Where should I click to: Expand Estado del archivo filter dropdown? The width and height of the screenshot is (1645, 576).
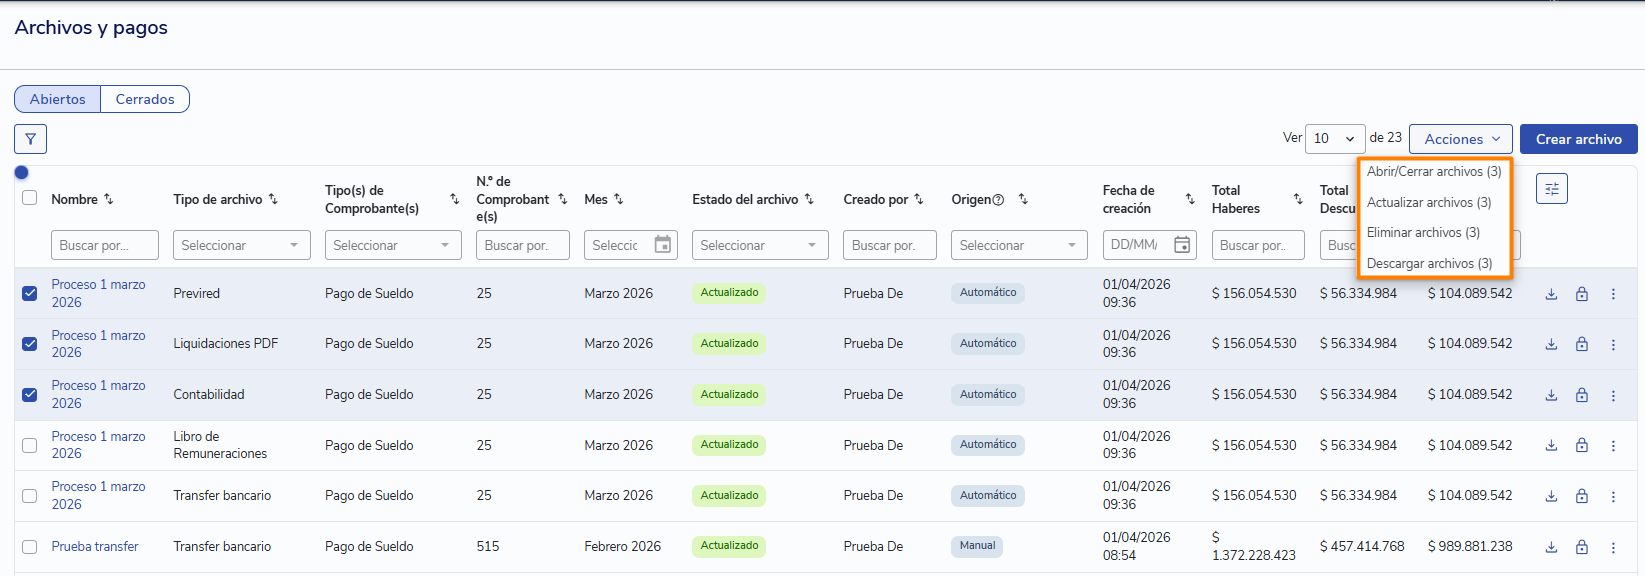pyautogui.click(x=759, y=245)
